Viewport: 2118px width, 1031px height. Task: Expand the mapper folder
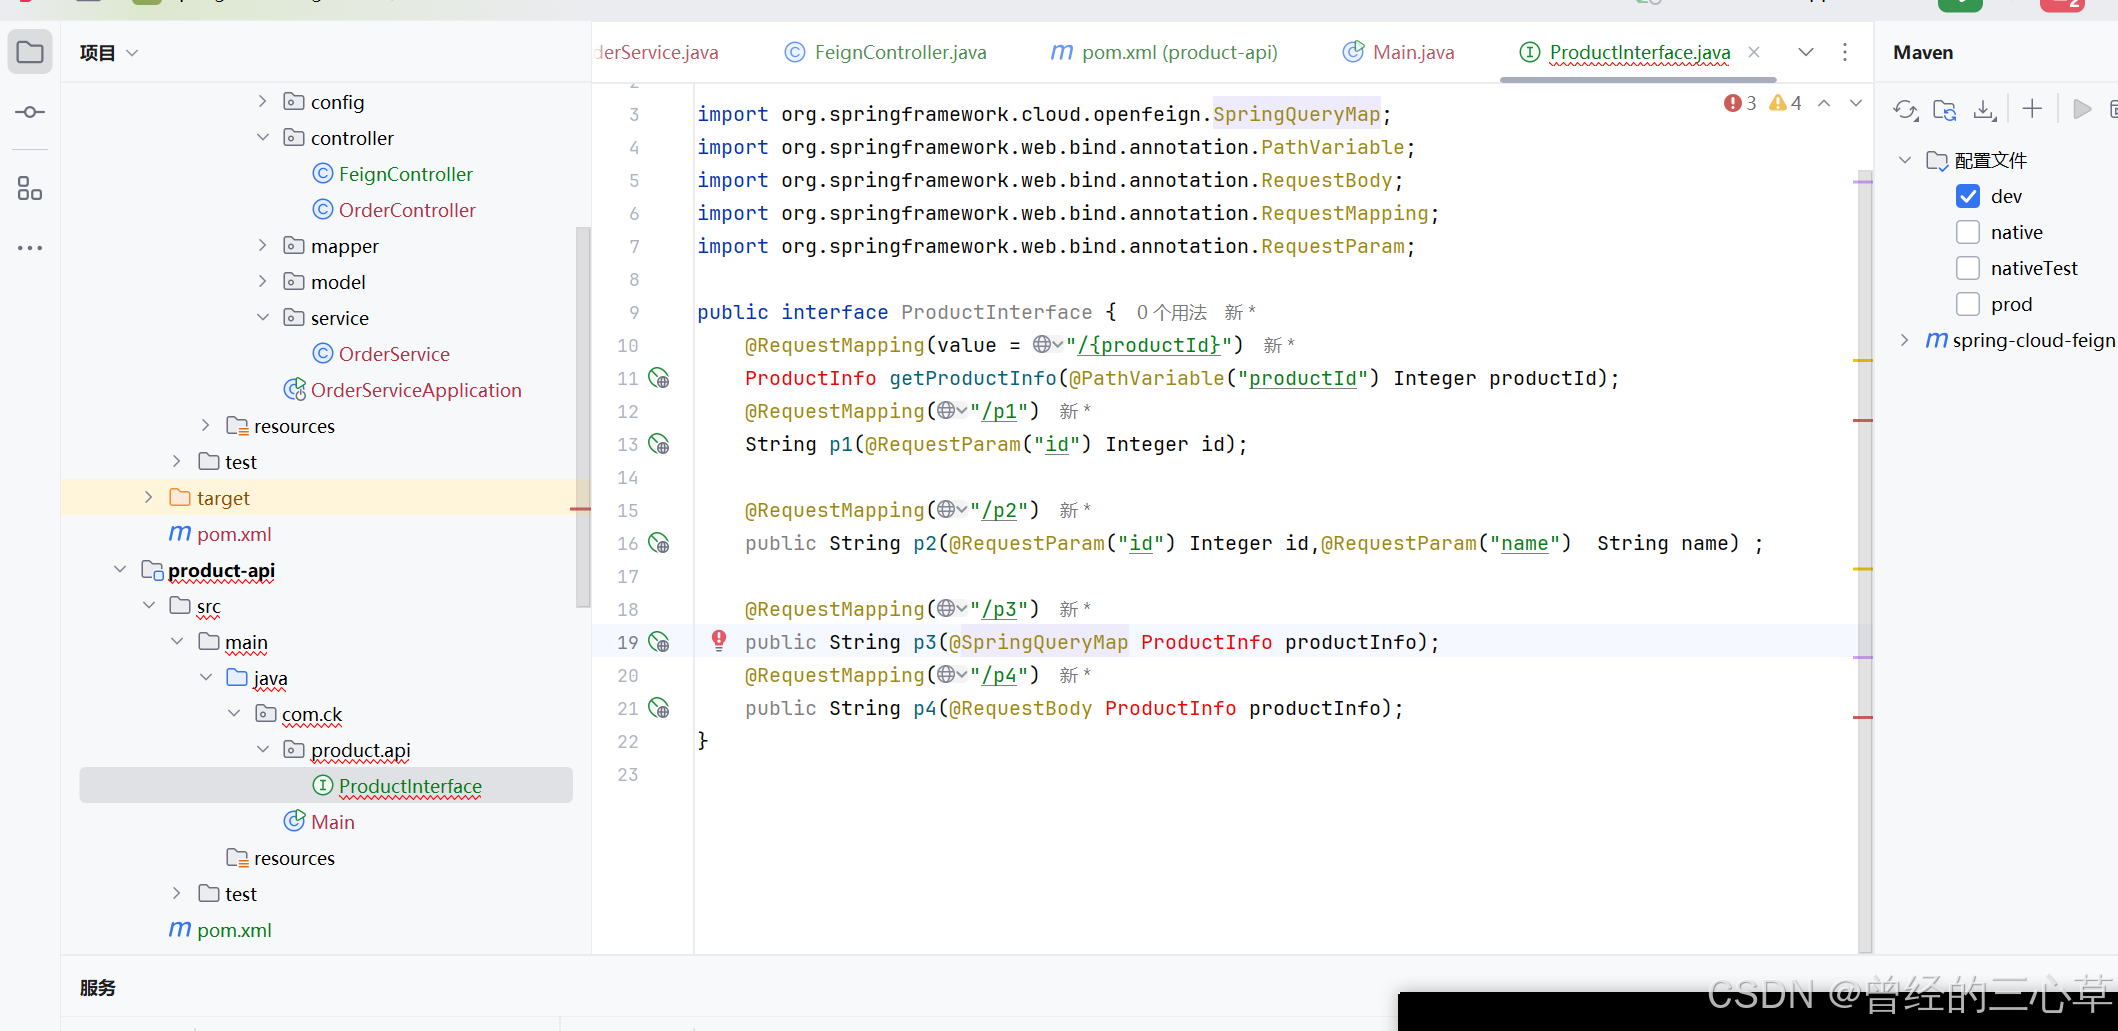pyautogui.click(x=262, y=245)
